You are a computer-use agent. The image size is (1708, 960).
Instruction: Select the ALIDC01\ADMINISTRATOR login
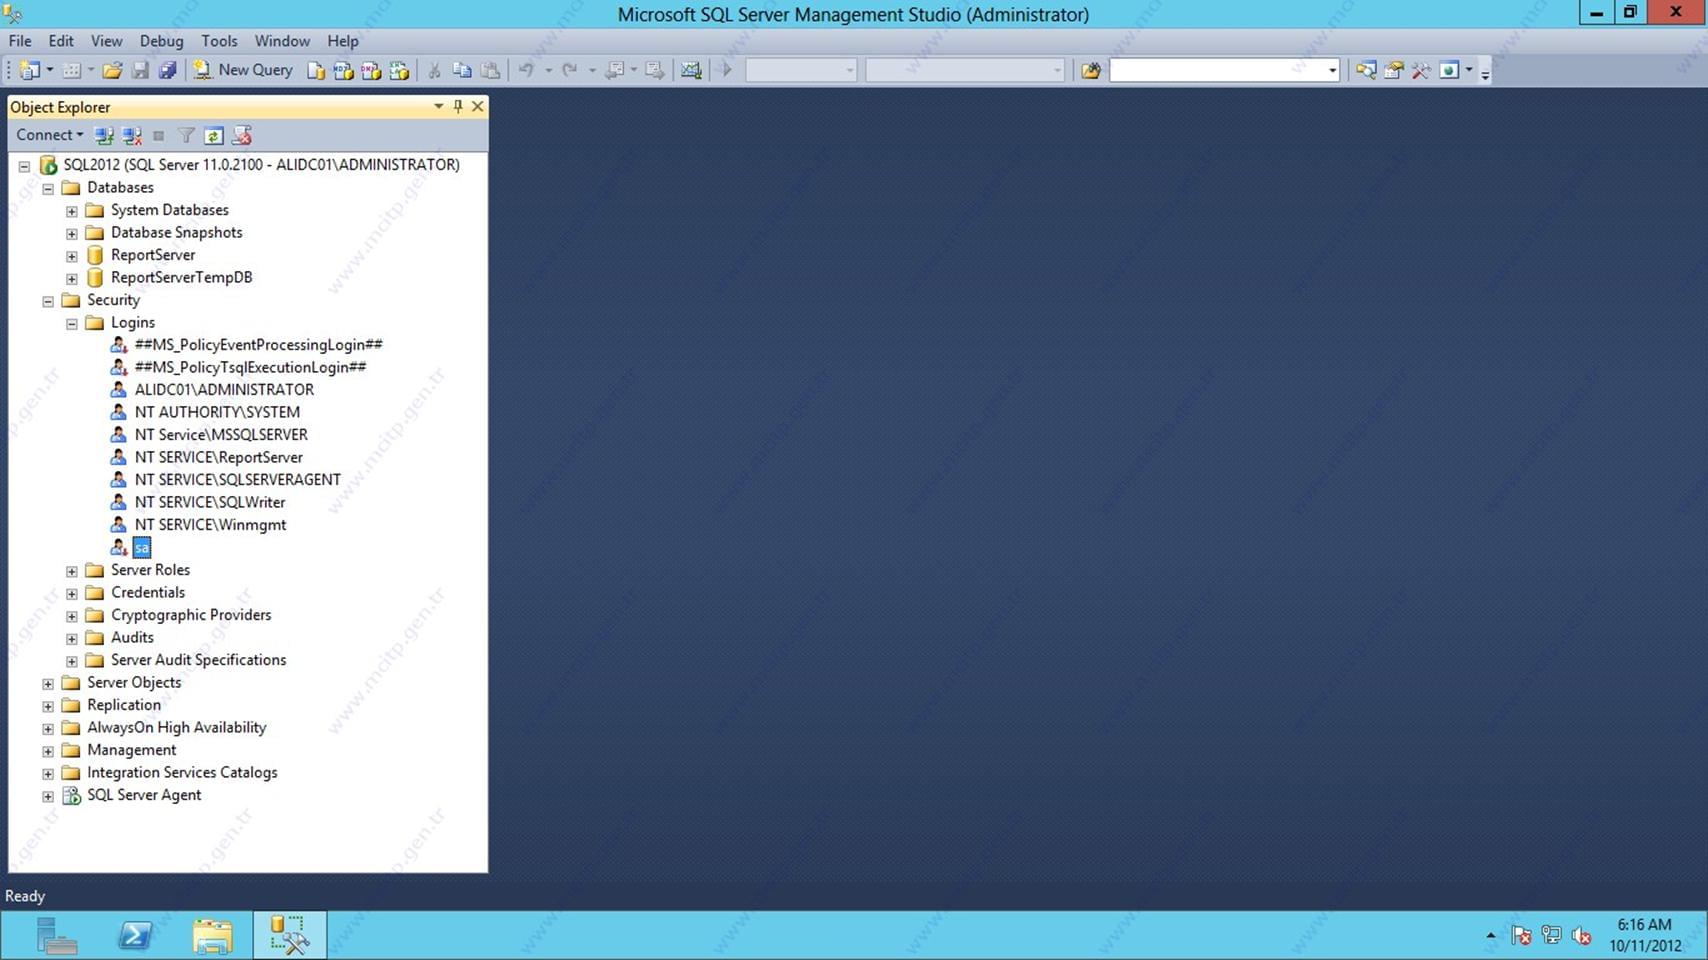tap(224, 390)
